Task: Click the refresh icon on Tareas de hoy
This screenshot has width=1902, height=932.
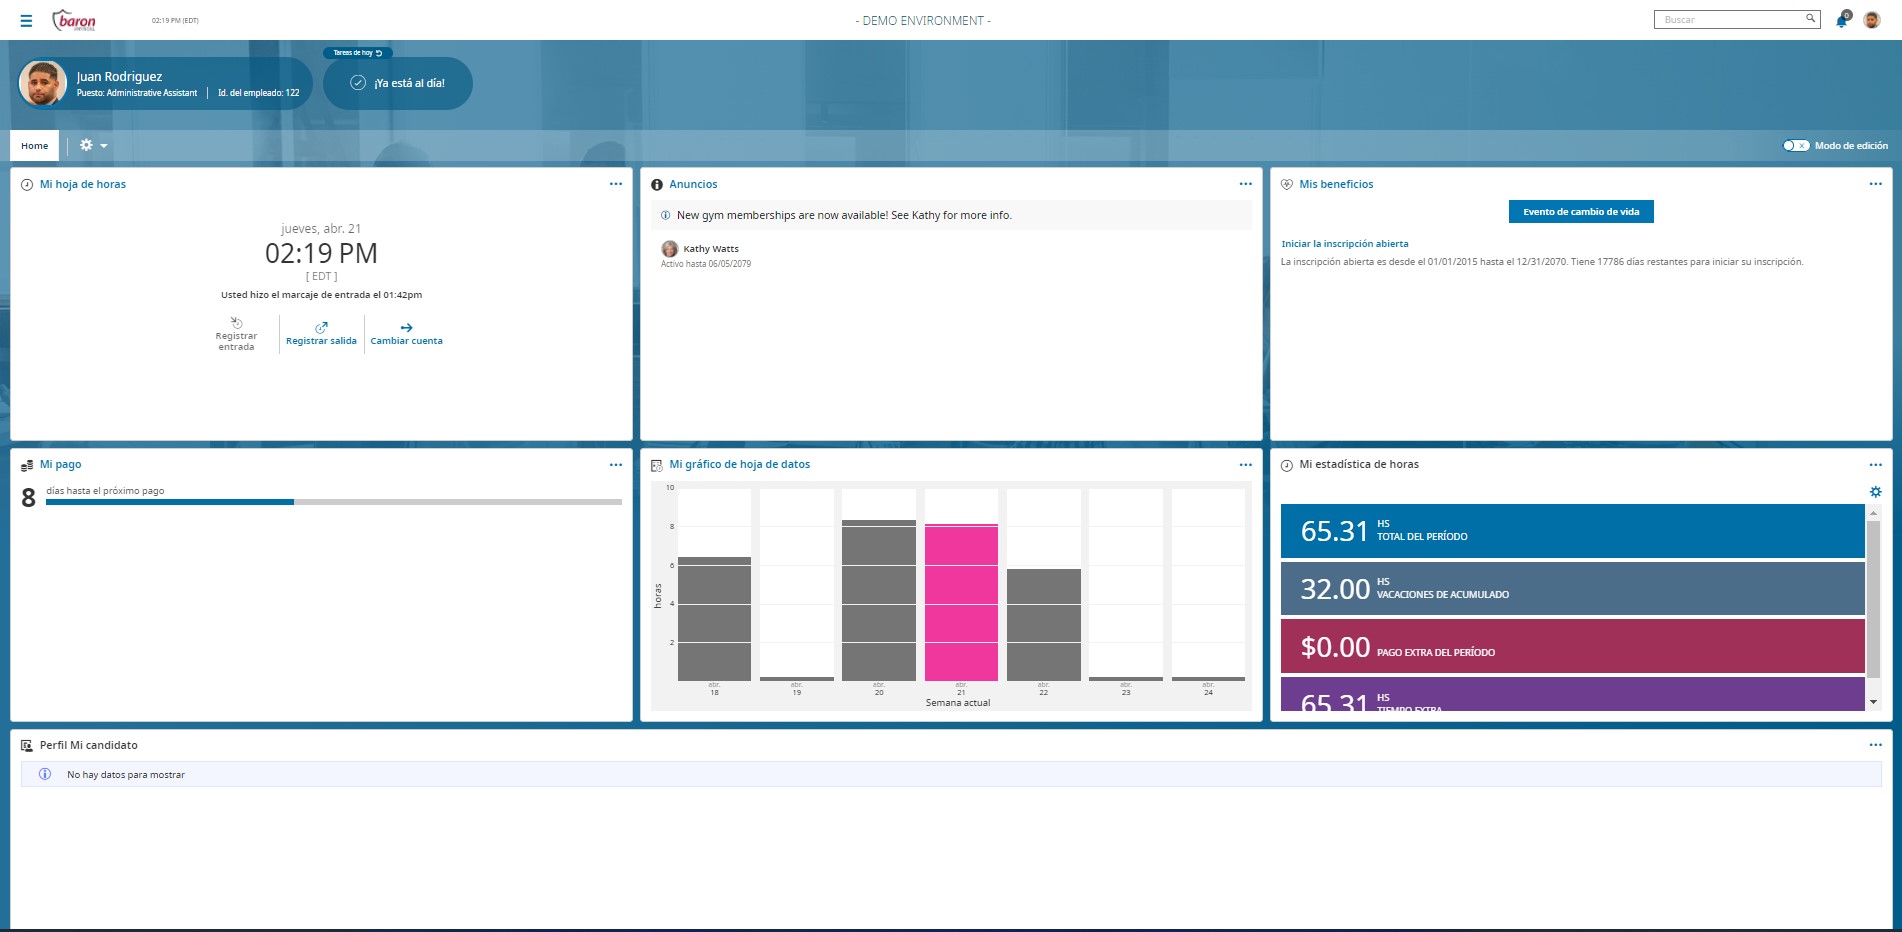Action: coord(379,53)
